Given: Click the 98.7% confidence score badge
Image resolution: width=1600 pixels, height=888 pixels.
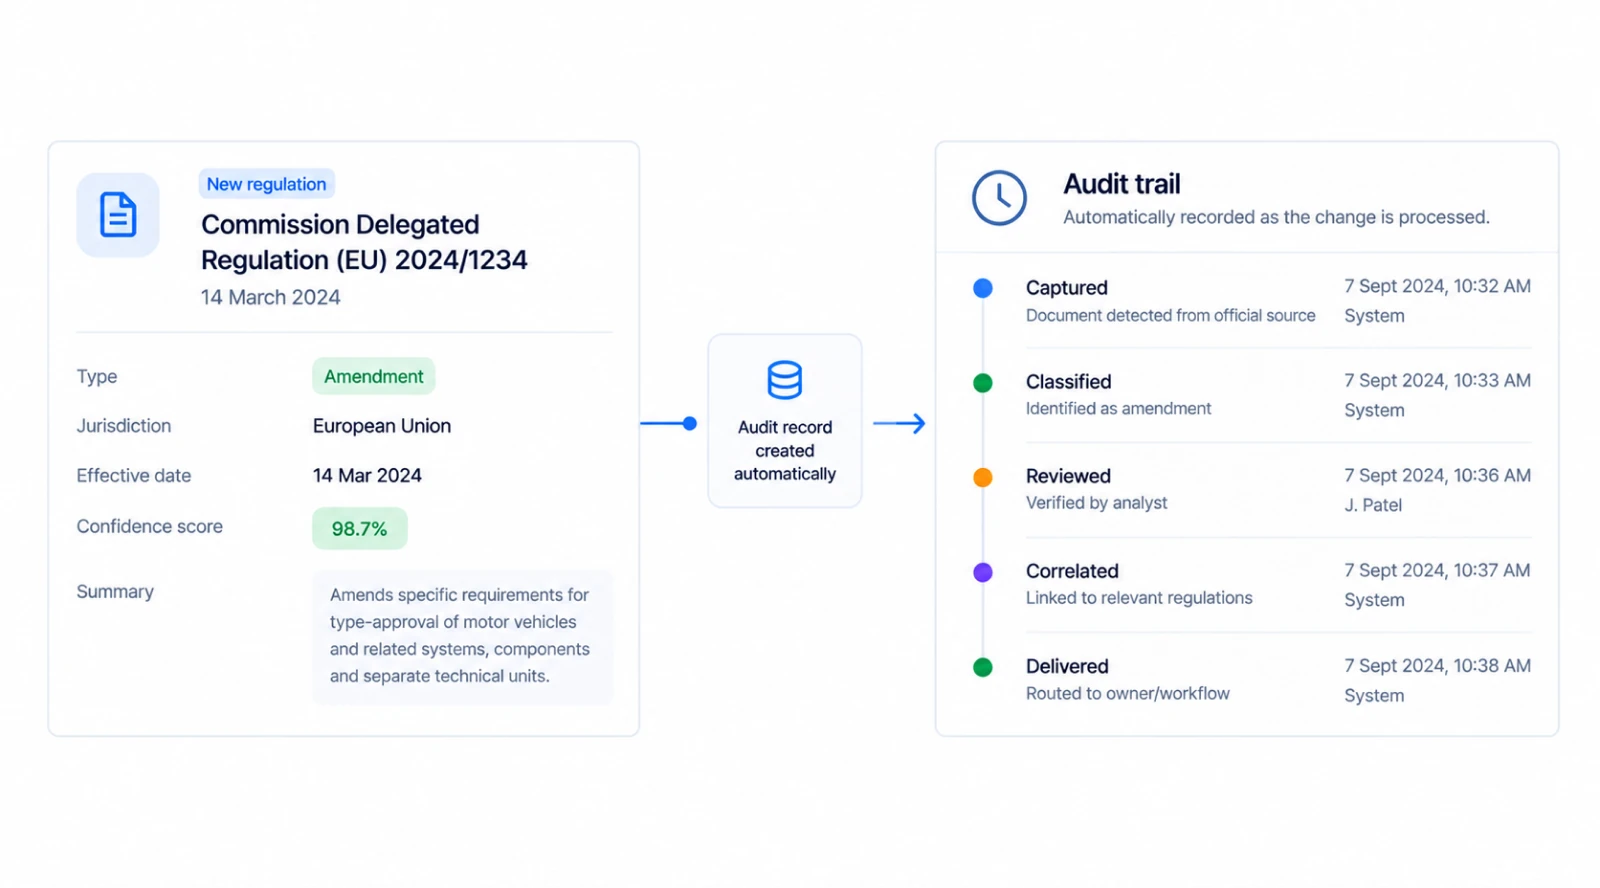Looking at the screenshot, I should point(360,528).
